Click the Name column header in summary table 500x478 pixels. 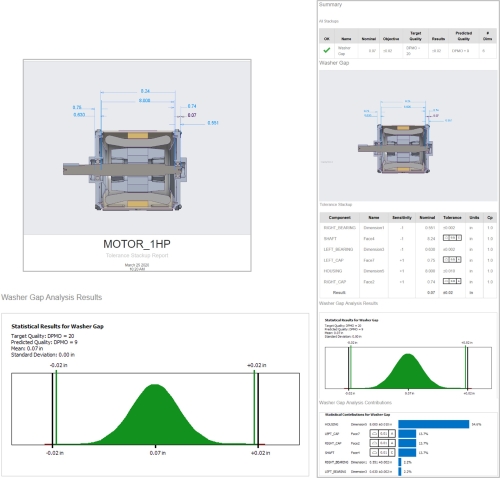[x=346, y=39]
